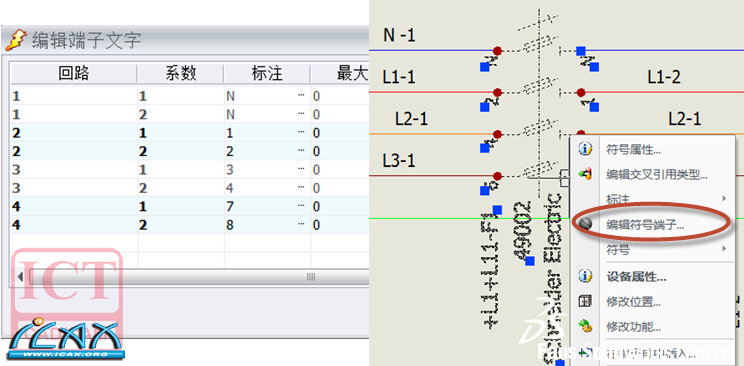Click the location icon beside 修改位置
Viewport: 744px width, 366px height.
click(x=586, y=301)
